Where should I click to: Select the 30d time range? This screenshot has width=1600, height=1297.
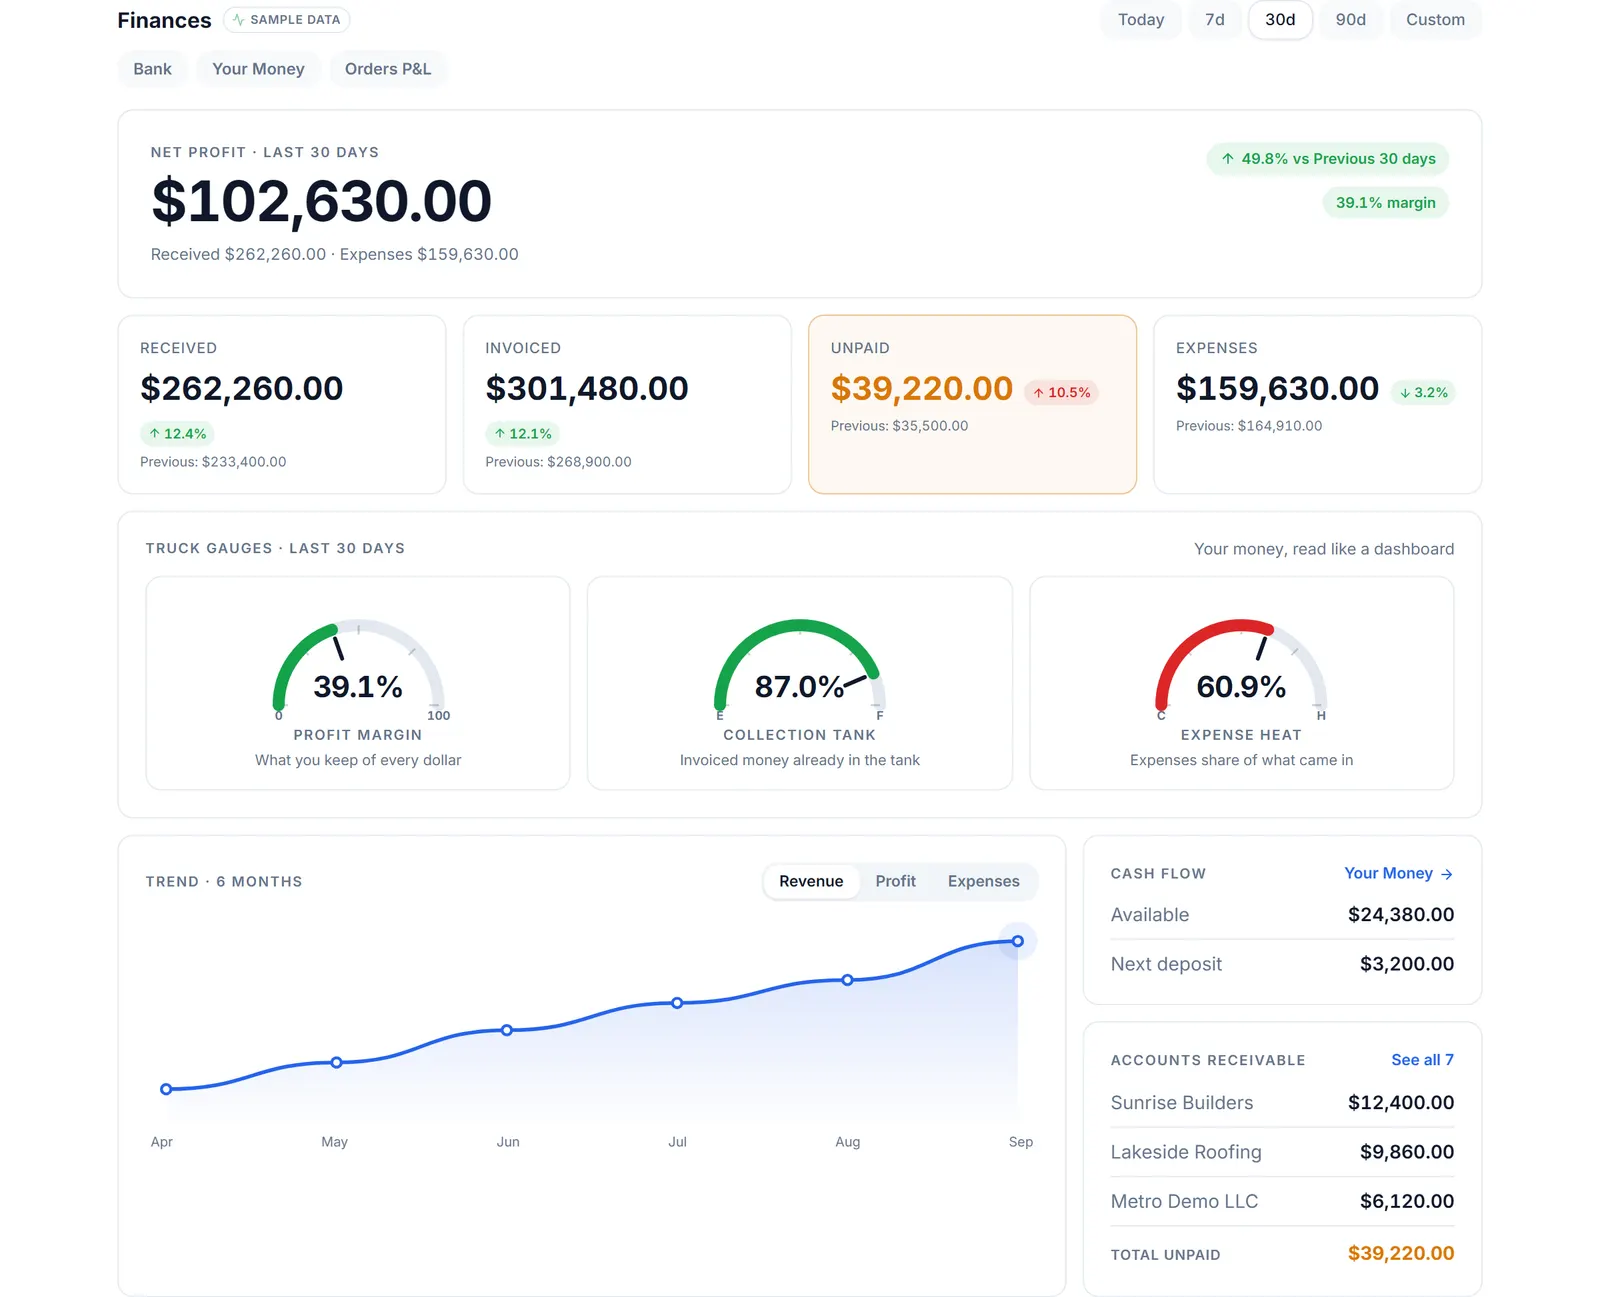coord(1280,20)
